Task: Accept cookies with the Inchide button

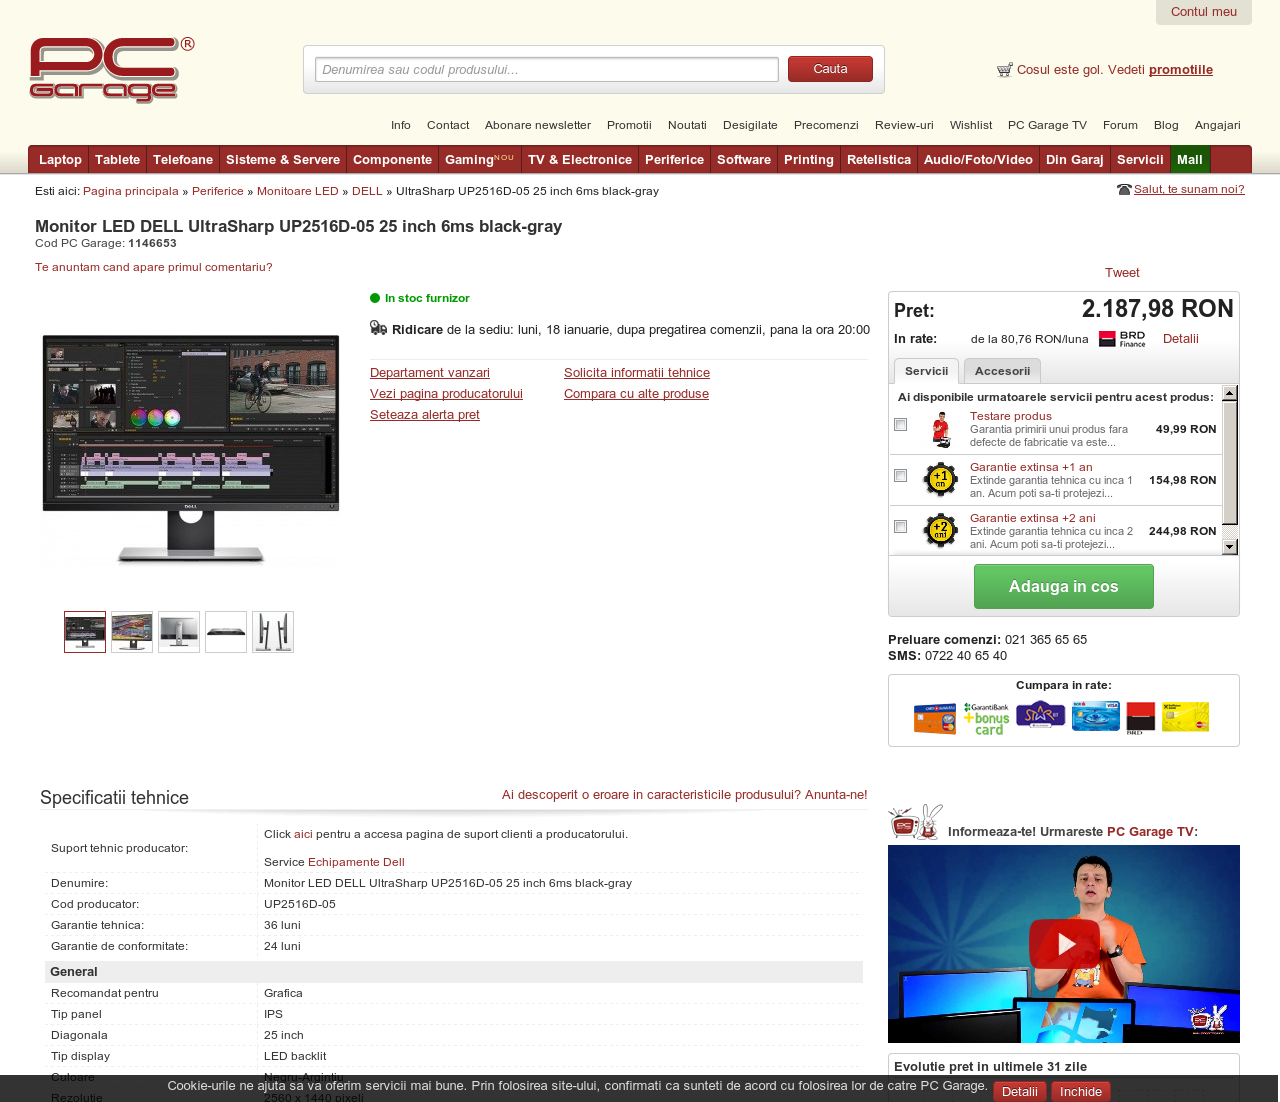Action: click(1081, 1092)
